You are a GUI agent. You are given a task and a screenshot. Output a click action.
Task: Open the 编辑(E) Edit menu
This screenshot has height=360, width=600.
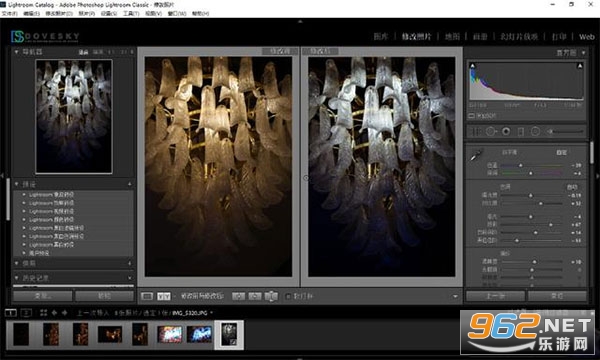click(x=31, y=13)
